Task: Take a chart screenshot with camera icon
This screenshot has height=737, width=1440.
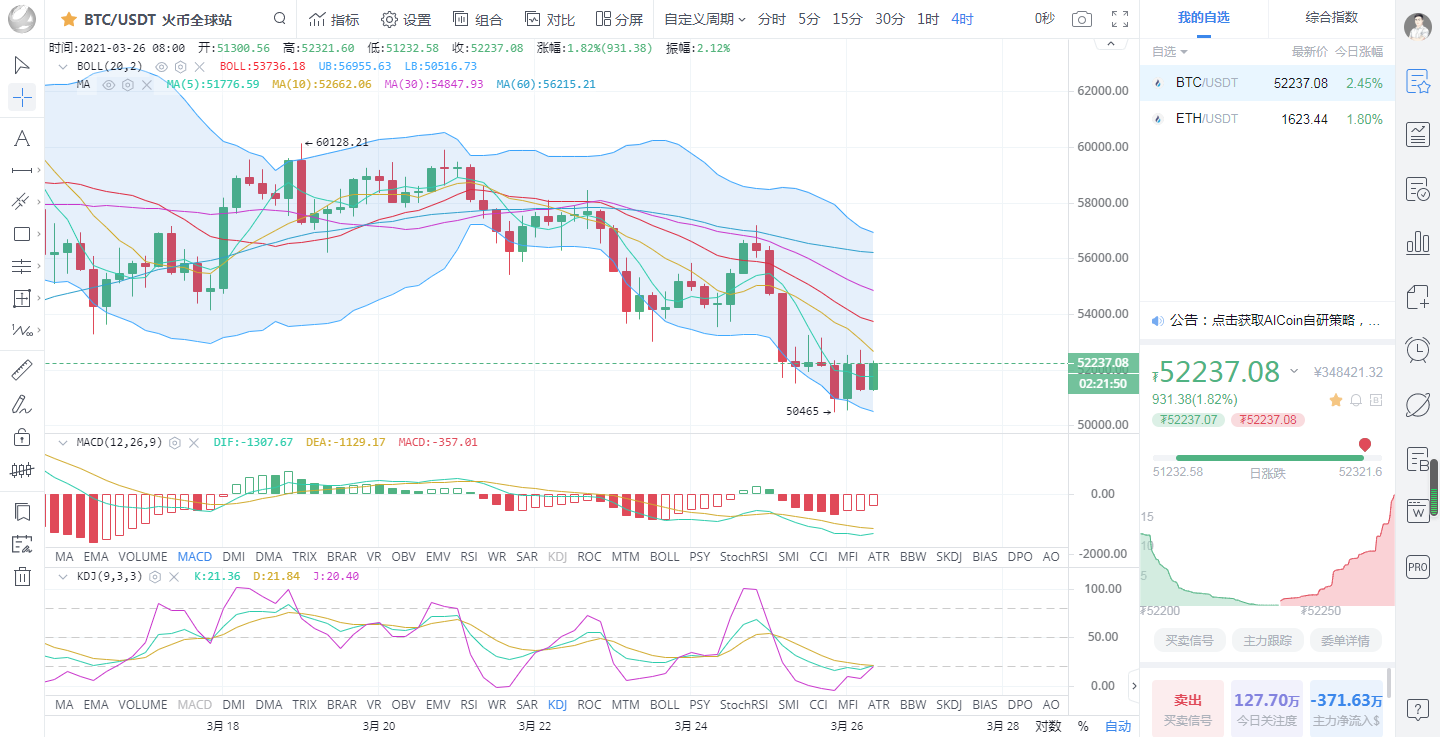Action: point(1081,19)
